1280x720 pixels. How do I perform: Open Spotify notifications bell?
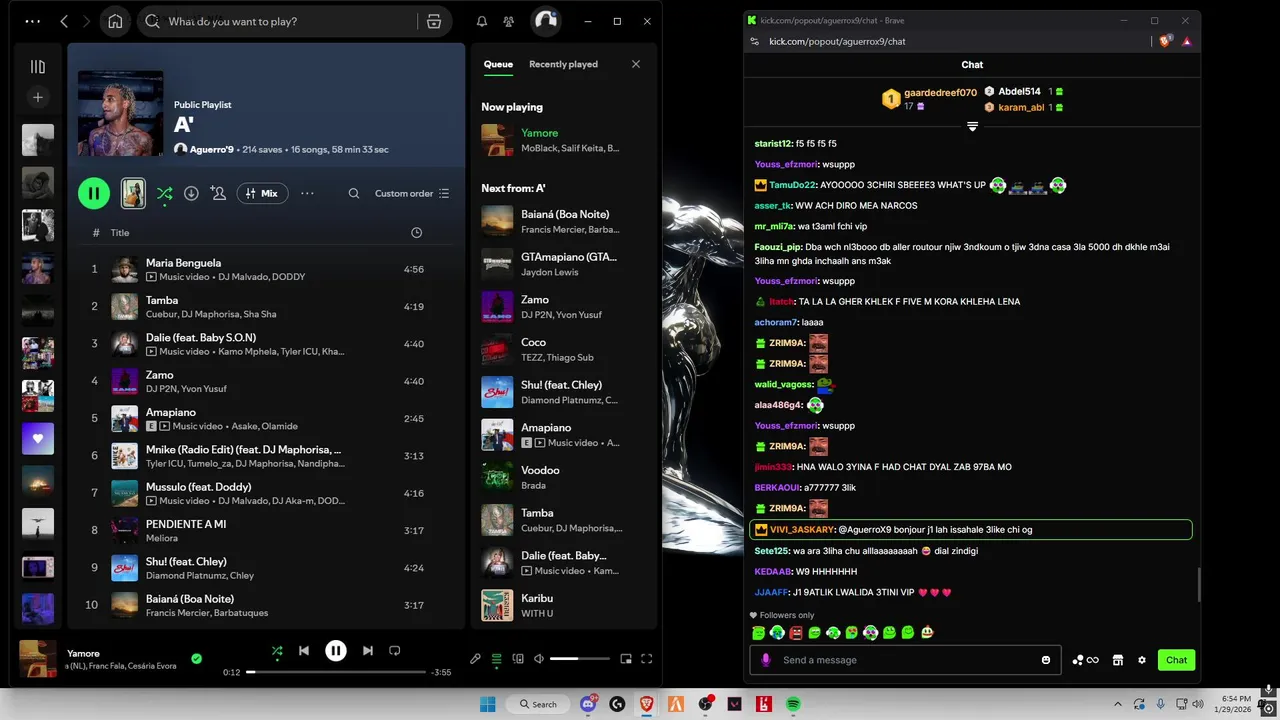(x=482, y=21)
